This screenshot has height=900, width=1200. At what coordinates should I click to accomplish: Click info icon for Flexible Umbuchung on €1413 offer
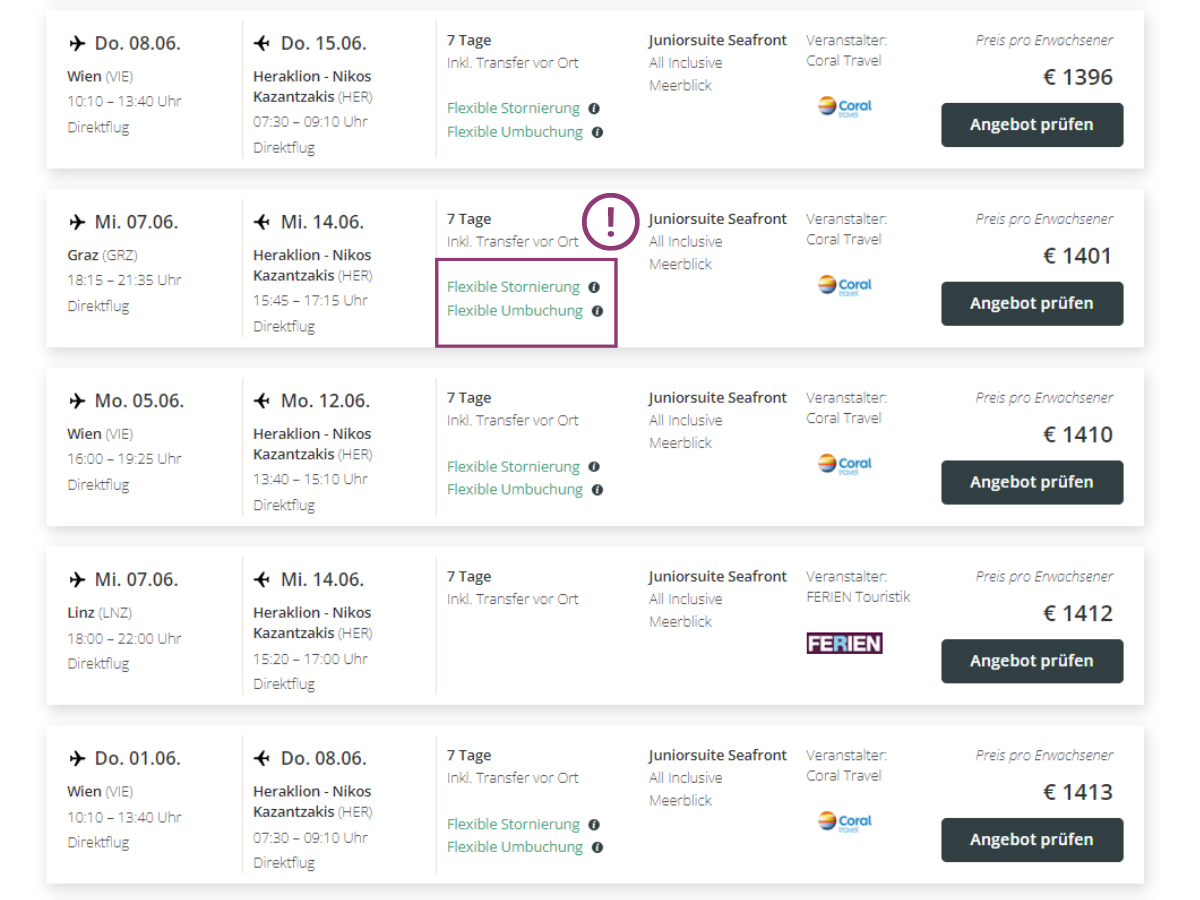pos(597,847)
